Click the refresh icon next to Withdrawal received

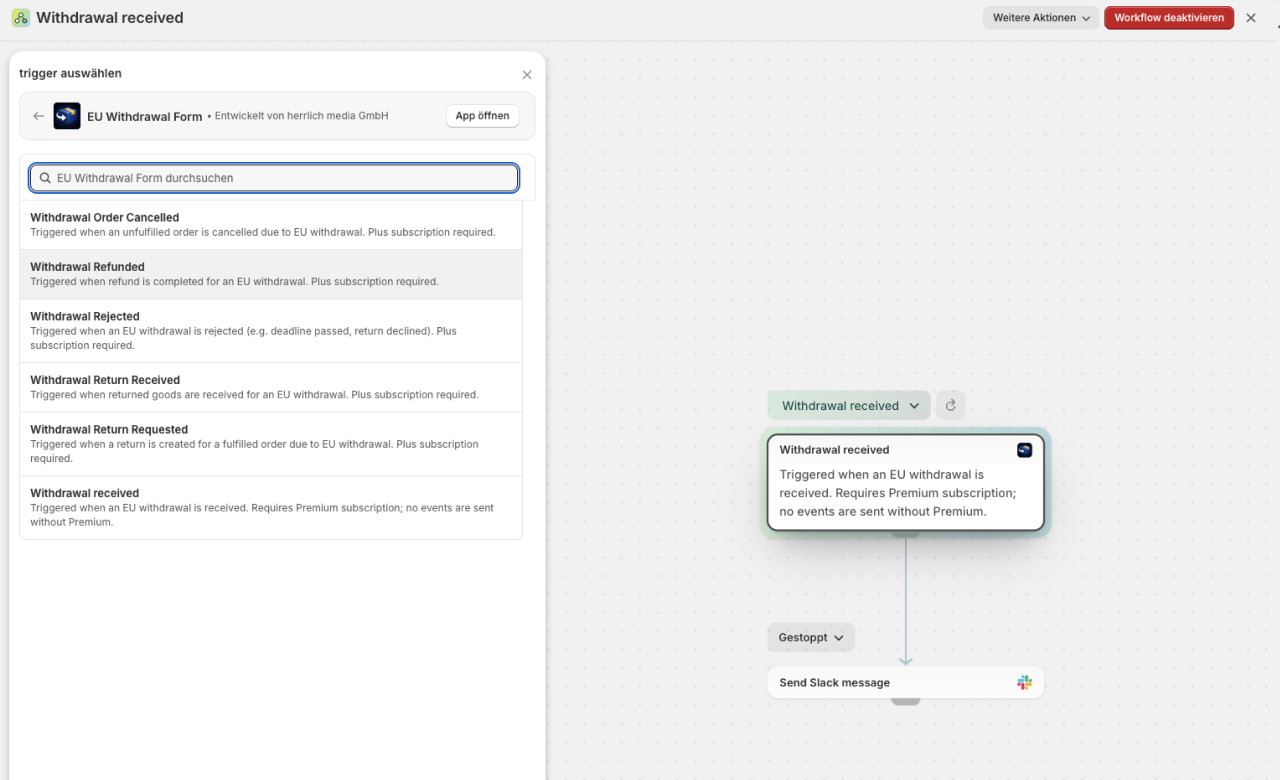pyautogui.click(x=950, y=406)
